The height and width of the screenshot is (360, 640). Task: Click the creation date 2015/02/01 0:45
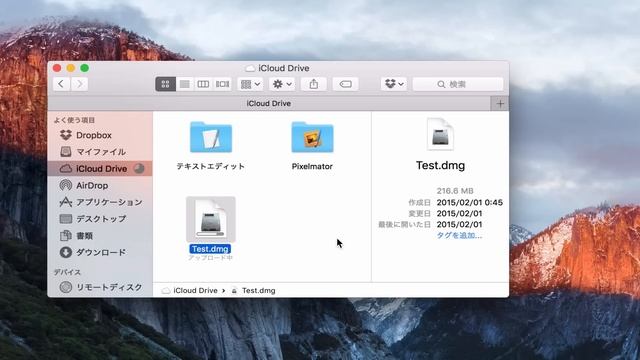click(469, 202)
